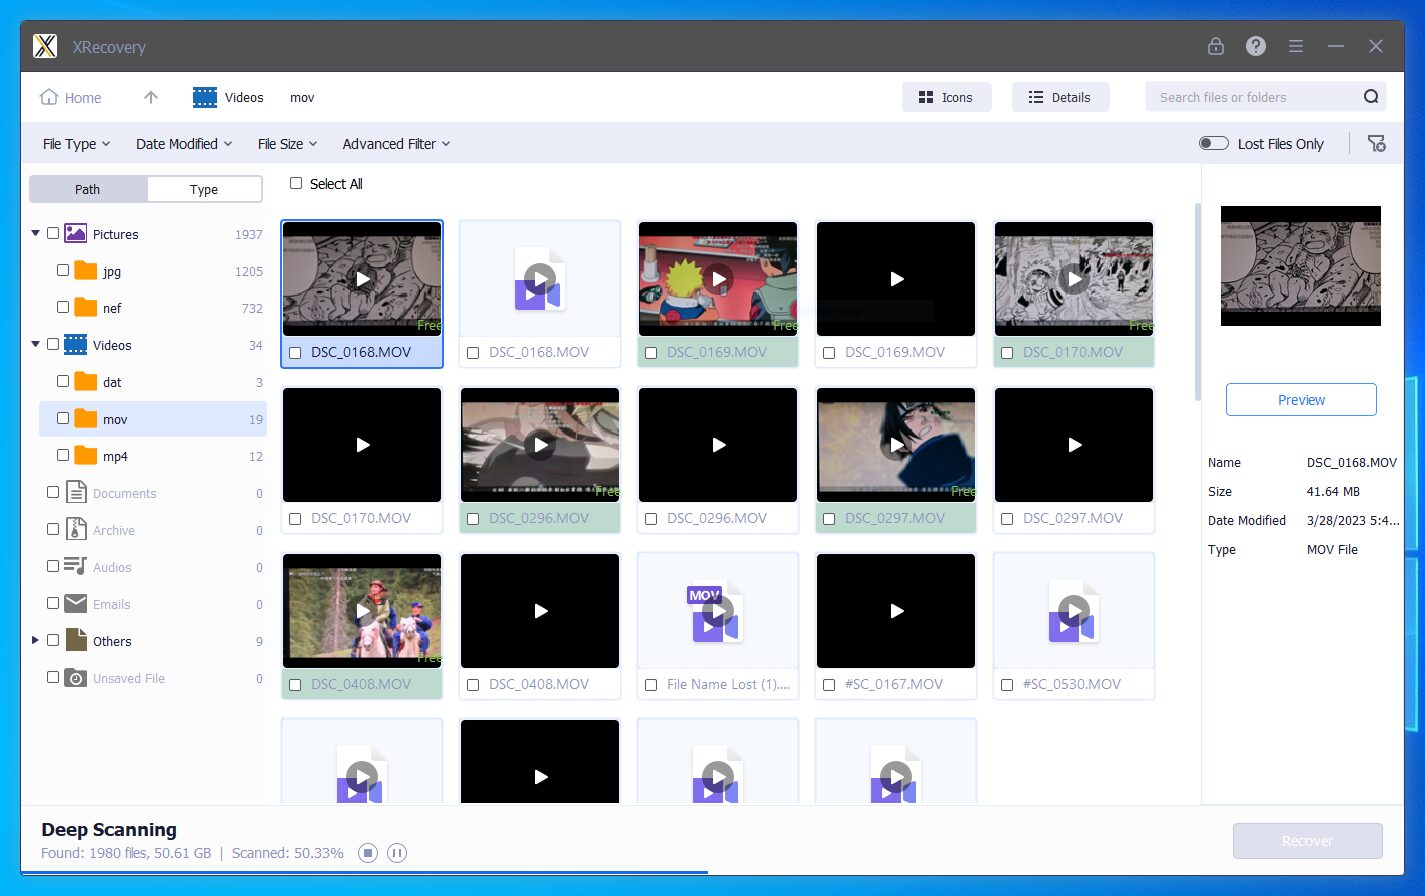This screenshot has height=896, width=1425.
Task: Go up one level with the up arrow
Action: (x=151, y=97)
